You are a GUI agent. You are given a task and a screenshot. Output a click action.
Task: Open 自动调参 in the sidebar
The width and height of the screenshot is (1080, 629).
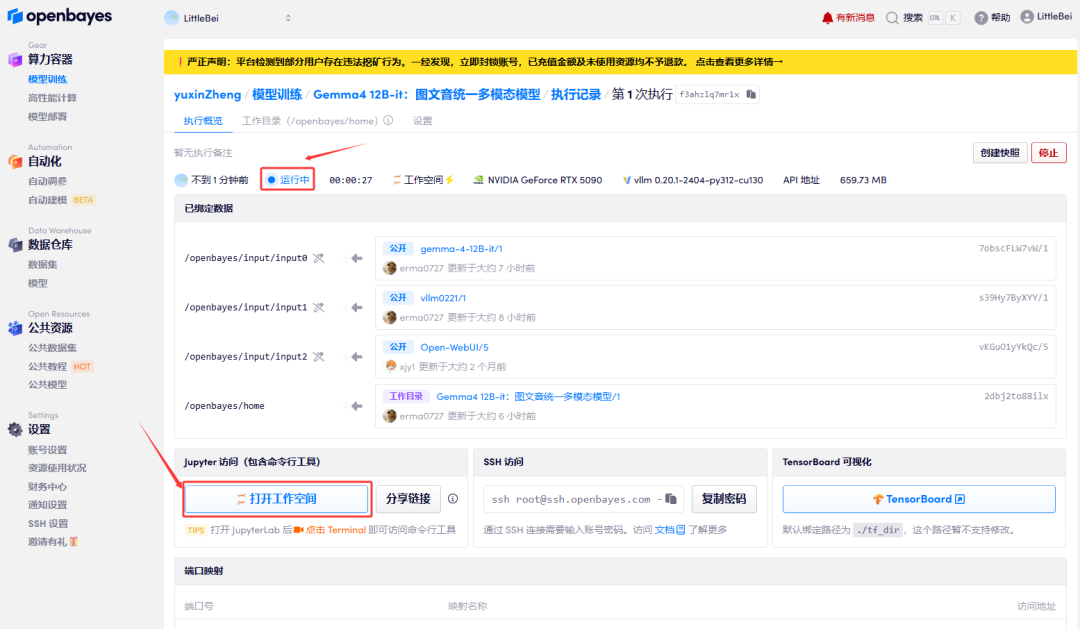tap(48, 181)
